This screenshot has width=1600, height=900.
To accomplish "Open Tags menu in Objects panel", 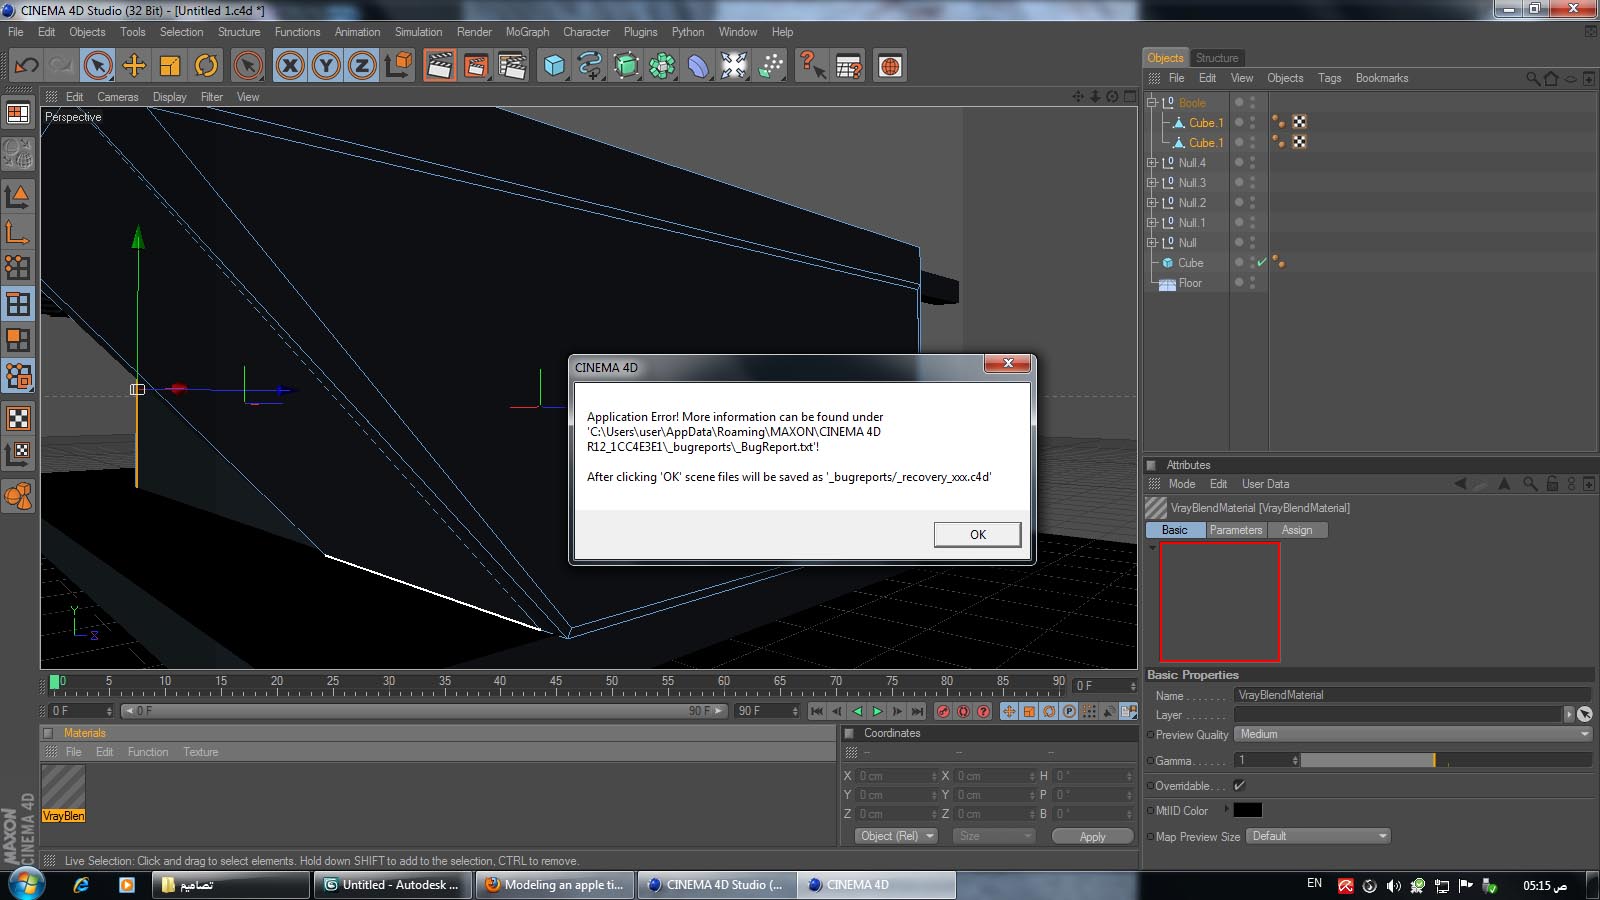I will 1329,78.
